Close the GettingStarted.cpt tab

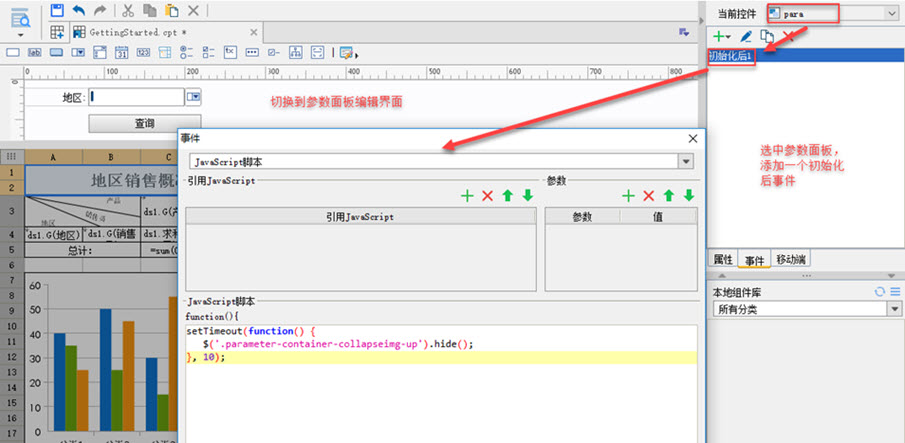(254, 32)
